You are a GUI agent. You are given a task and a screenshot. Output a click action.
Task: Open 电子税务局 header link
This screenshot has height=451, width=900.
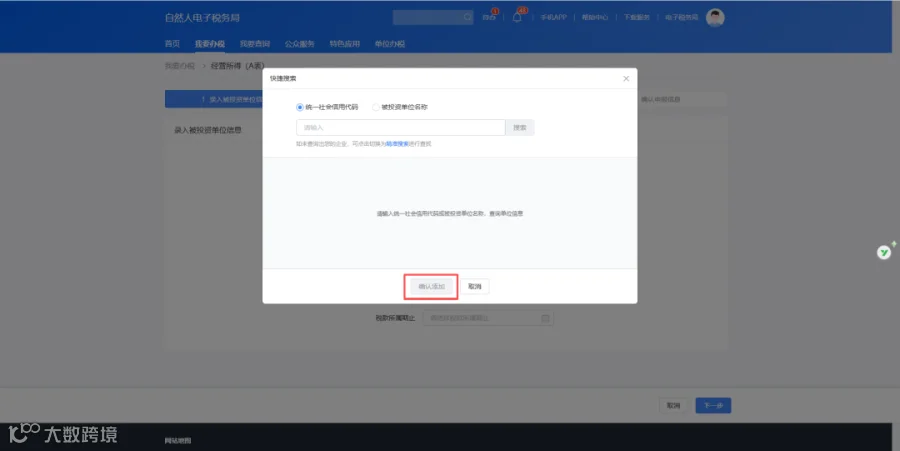681,17
